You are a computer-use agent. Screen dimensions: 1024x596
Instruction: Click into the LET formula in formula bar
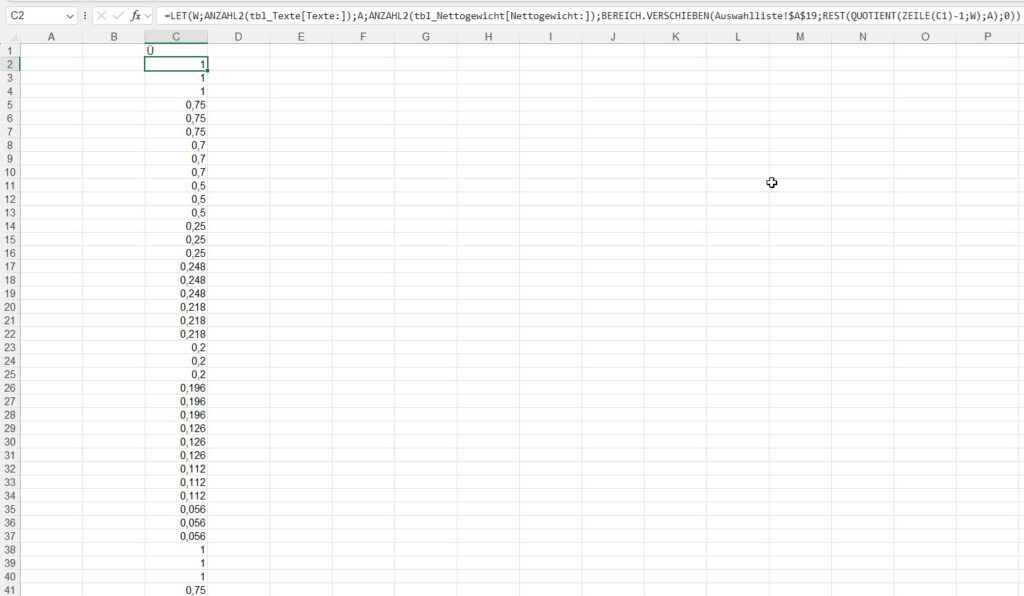coord(590,15)
